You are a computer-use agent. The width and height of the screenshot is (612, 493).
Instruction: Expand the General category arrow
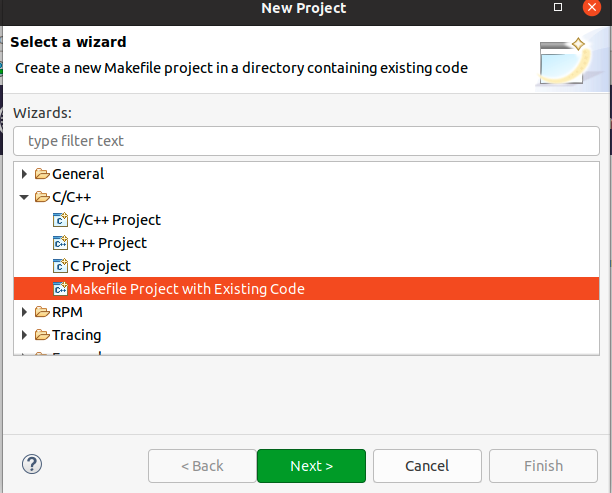pos(25,174)
